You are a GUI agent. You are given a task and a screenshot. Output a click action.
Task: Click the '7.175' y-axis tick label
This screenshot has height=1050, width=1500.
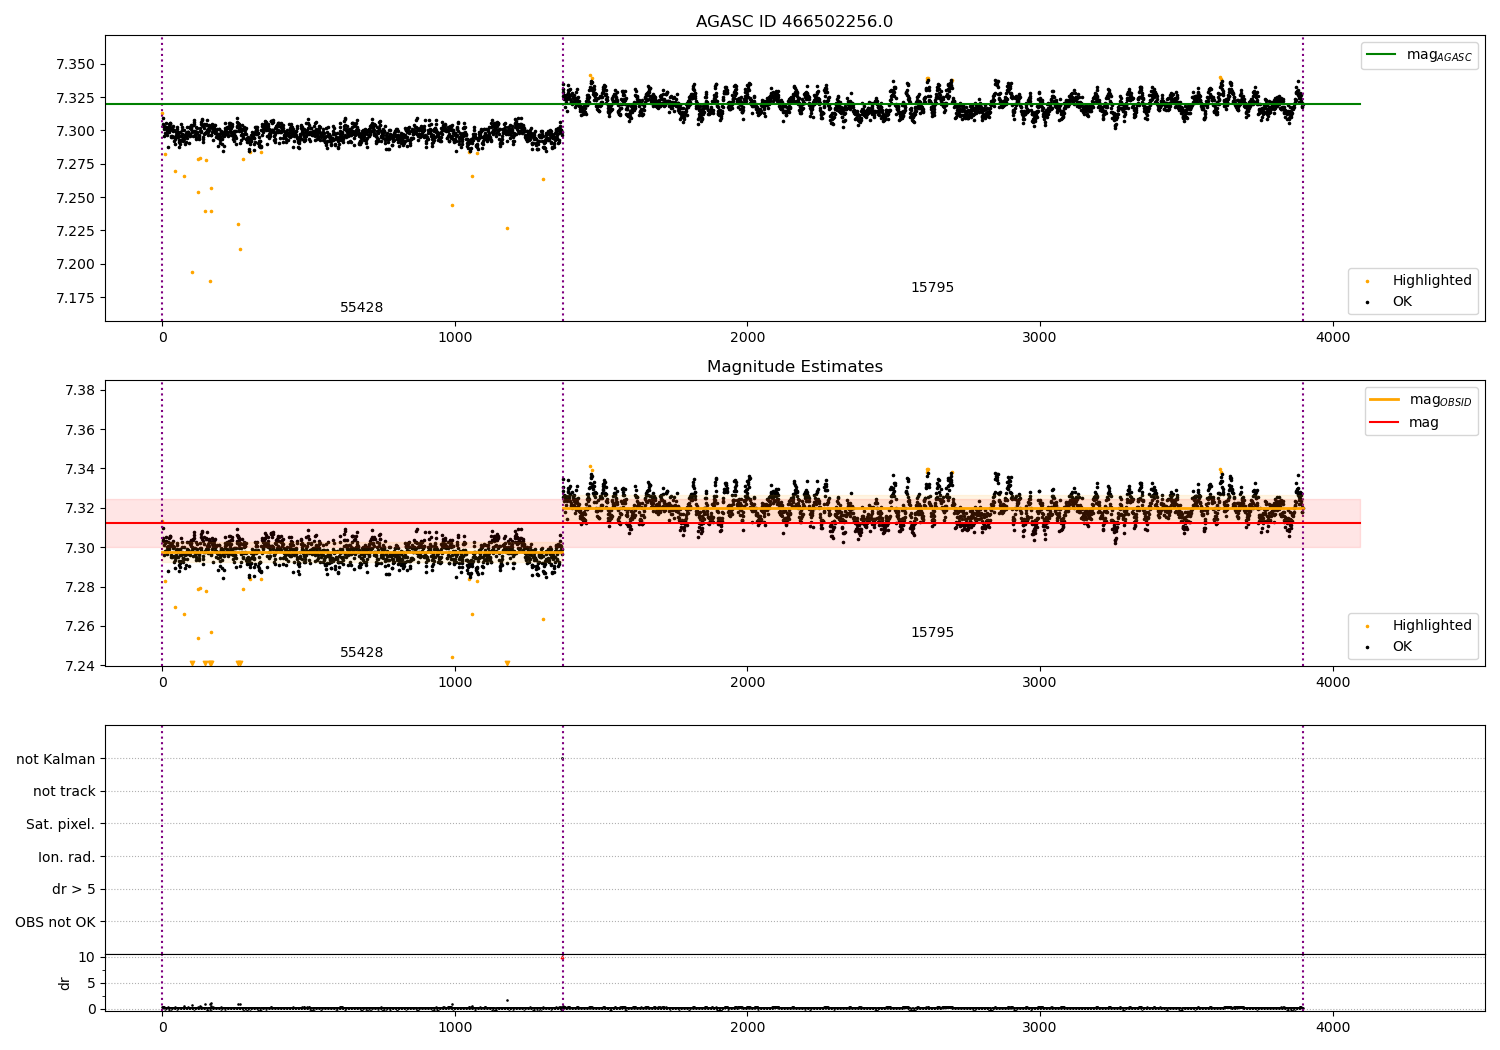75,298
